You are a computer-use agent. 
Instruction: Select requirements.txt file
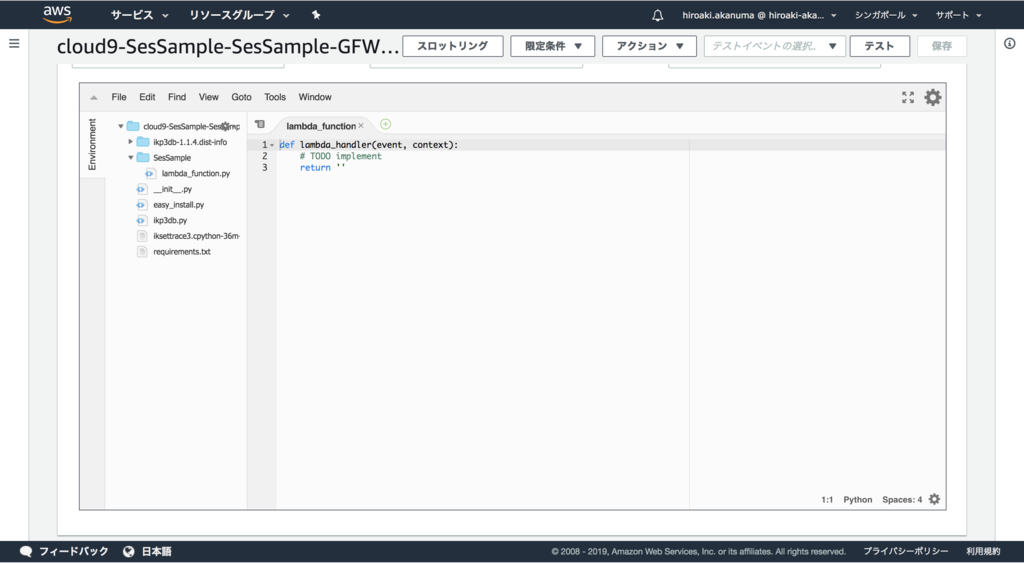[182, 251]
